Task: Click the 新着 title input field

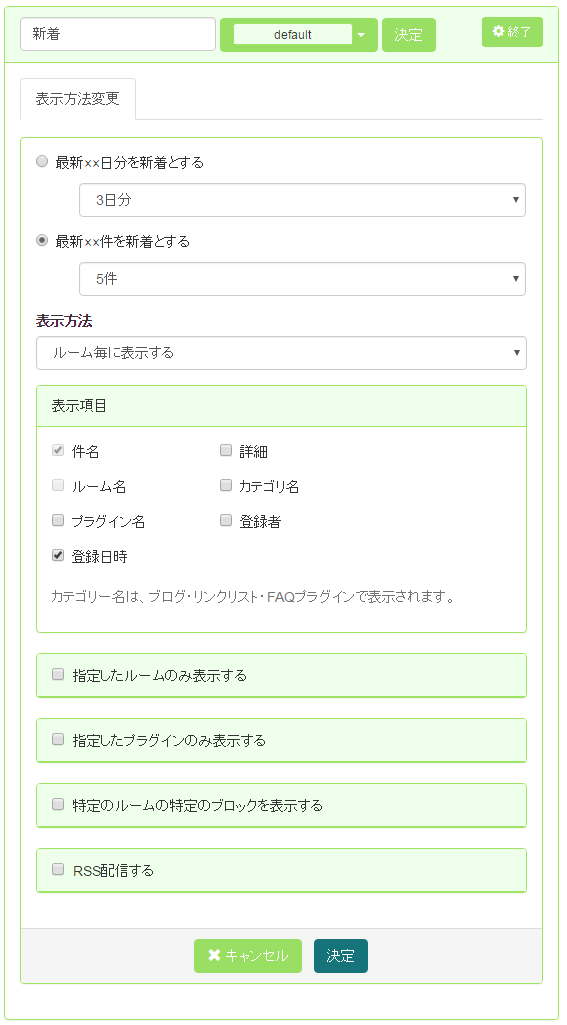Action: pos(118,34)
